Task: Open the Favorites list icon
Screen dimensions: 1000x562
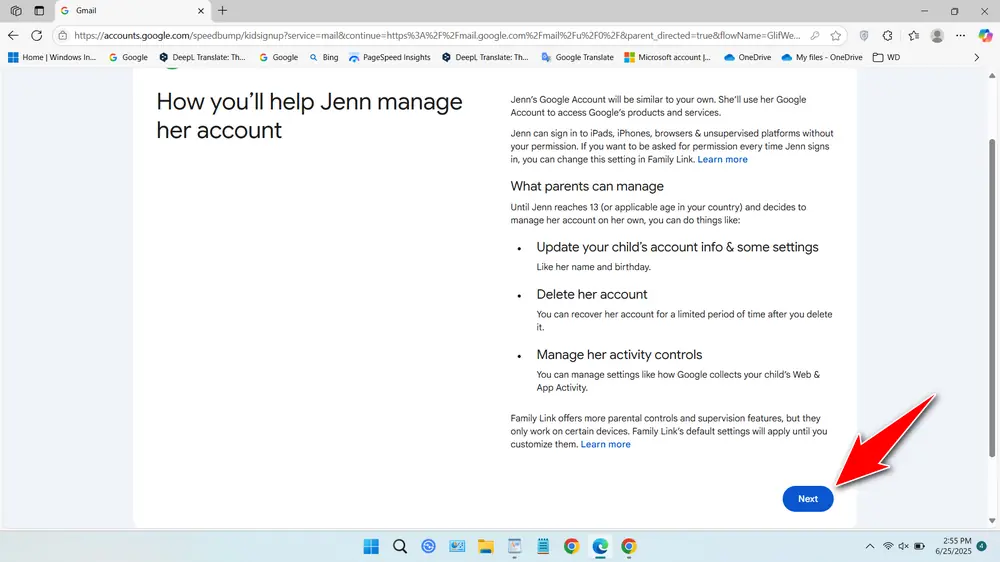Action: point(913,36)
